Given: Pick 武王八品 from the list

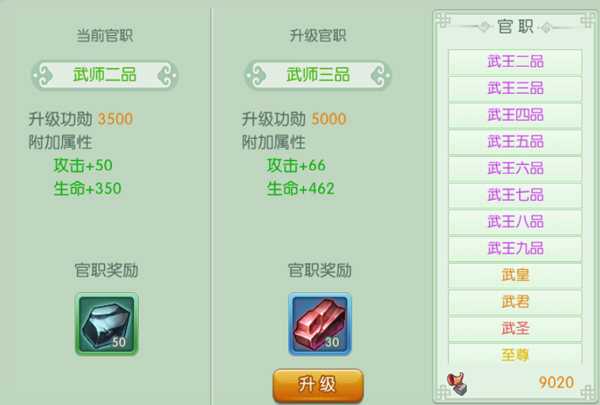Looking at the screenshot, I should (515, 222).
